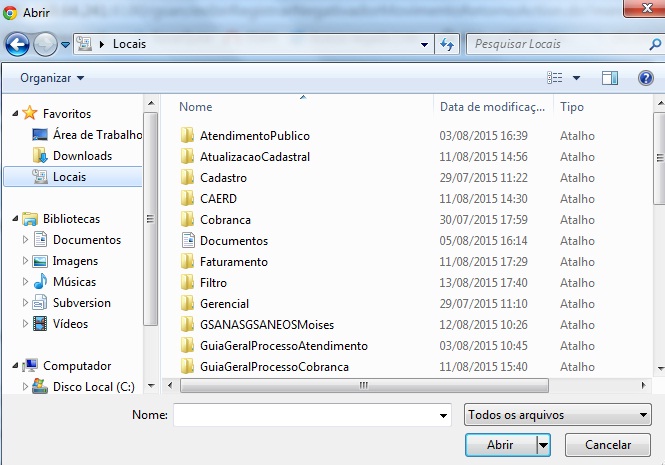The height and width of the screenshot is (465, 665).
Task: Click the Favoritos star icon
Action: tap(30, 113)
